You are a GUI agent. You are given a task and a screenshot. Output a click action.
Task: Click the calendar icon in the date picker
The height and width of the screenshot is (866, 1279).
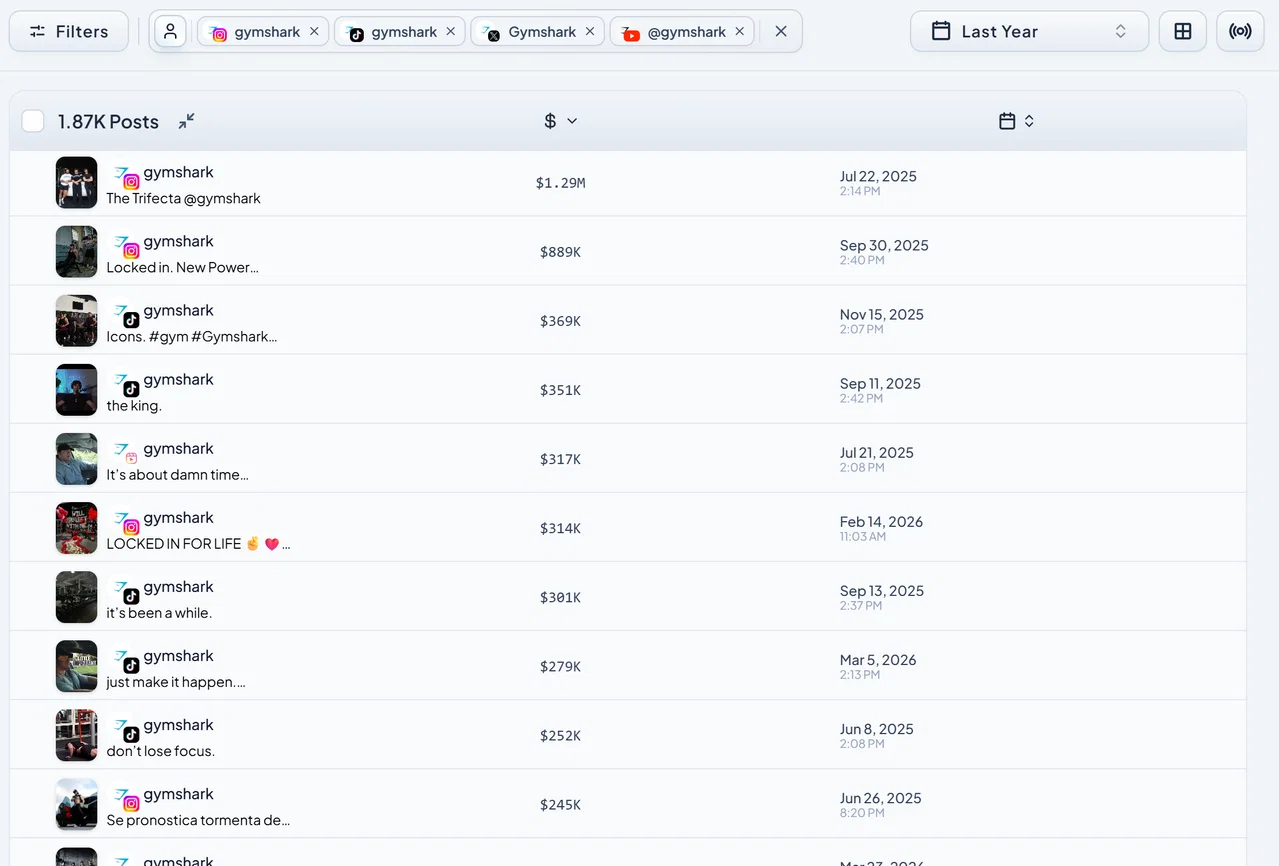click(x=941, y=31)
